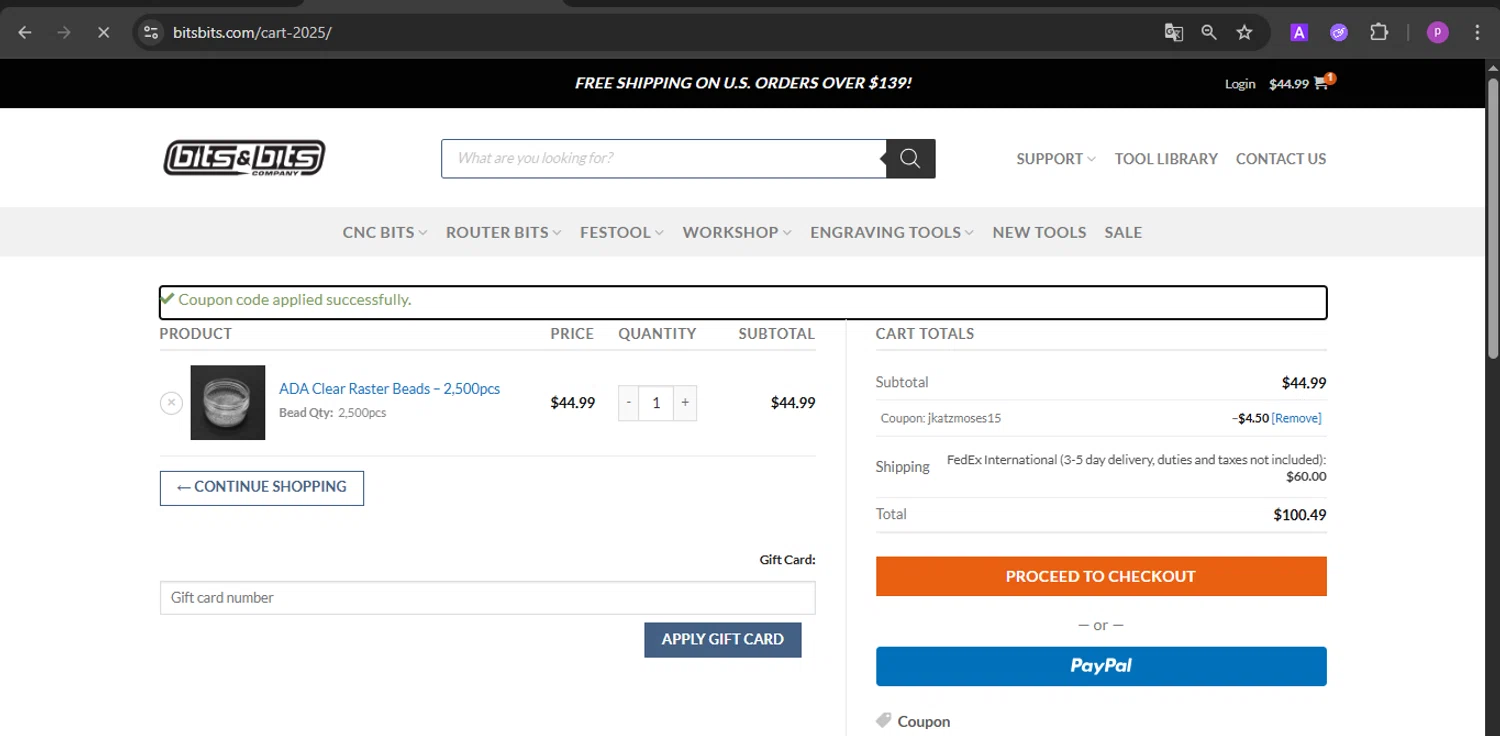Select 'Bead Qty: 2,500pcs' text
This screenshot has height=736, width=1500.
pos(332,412)
